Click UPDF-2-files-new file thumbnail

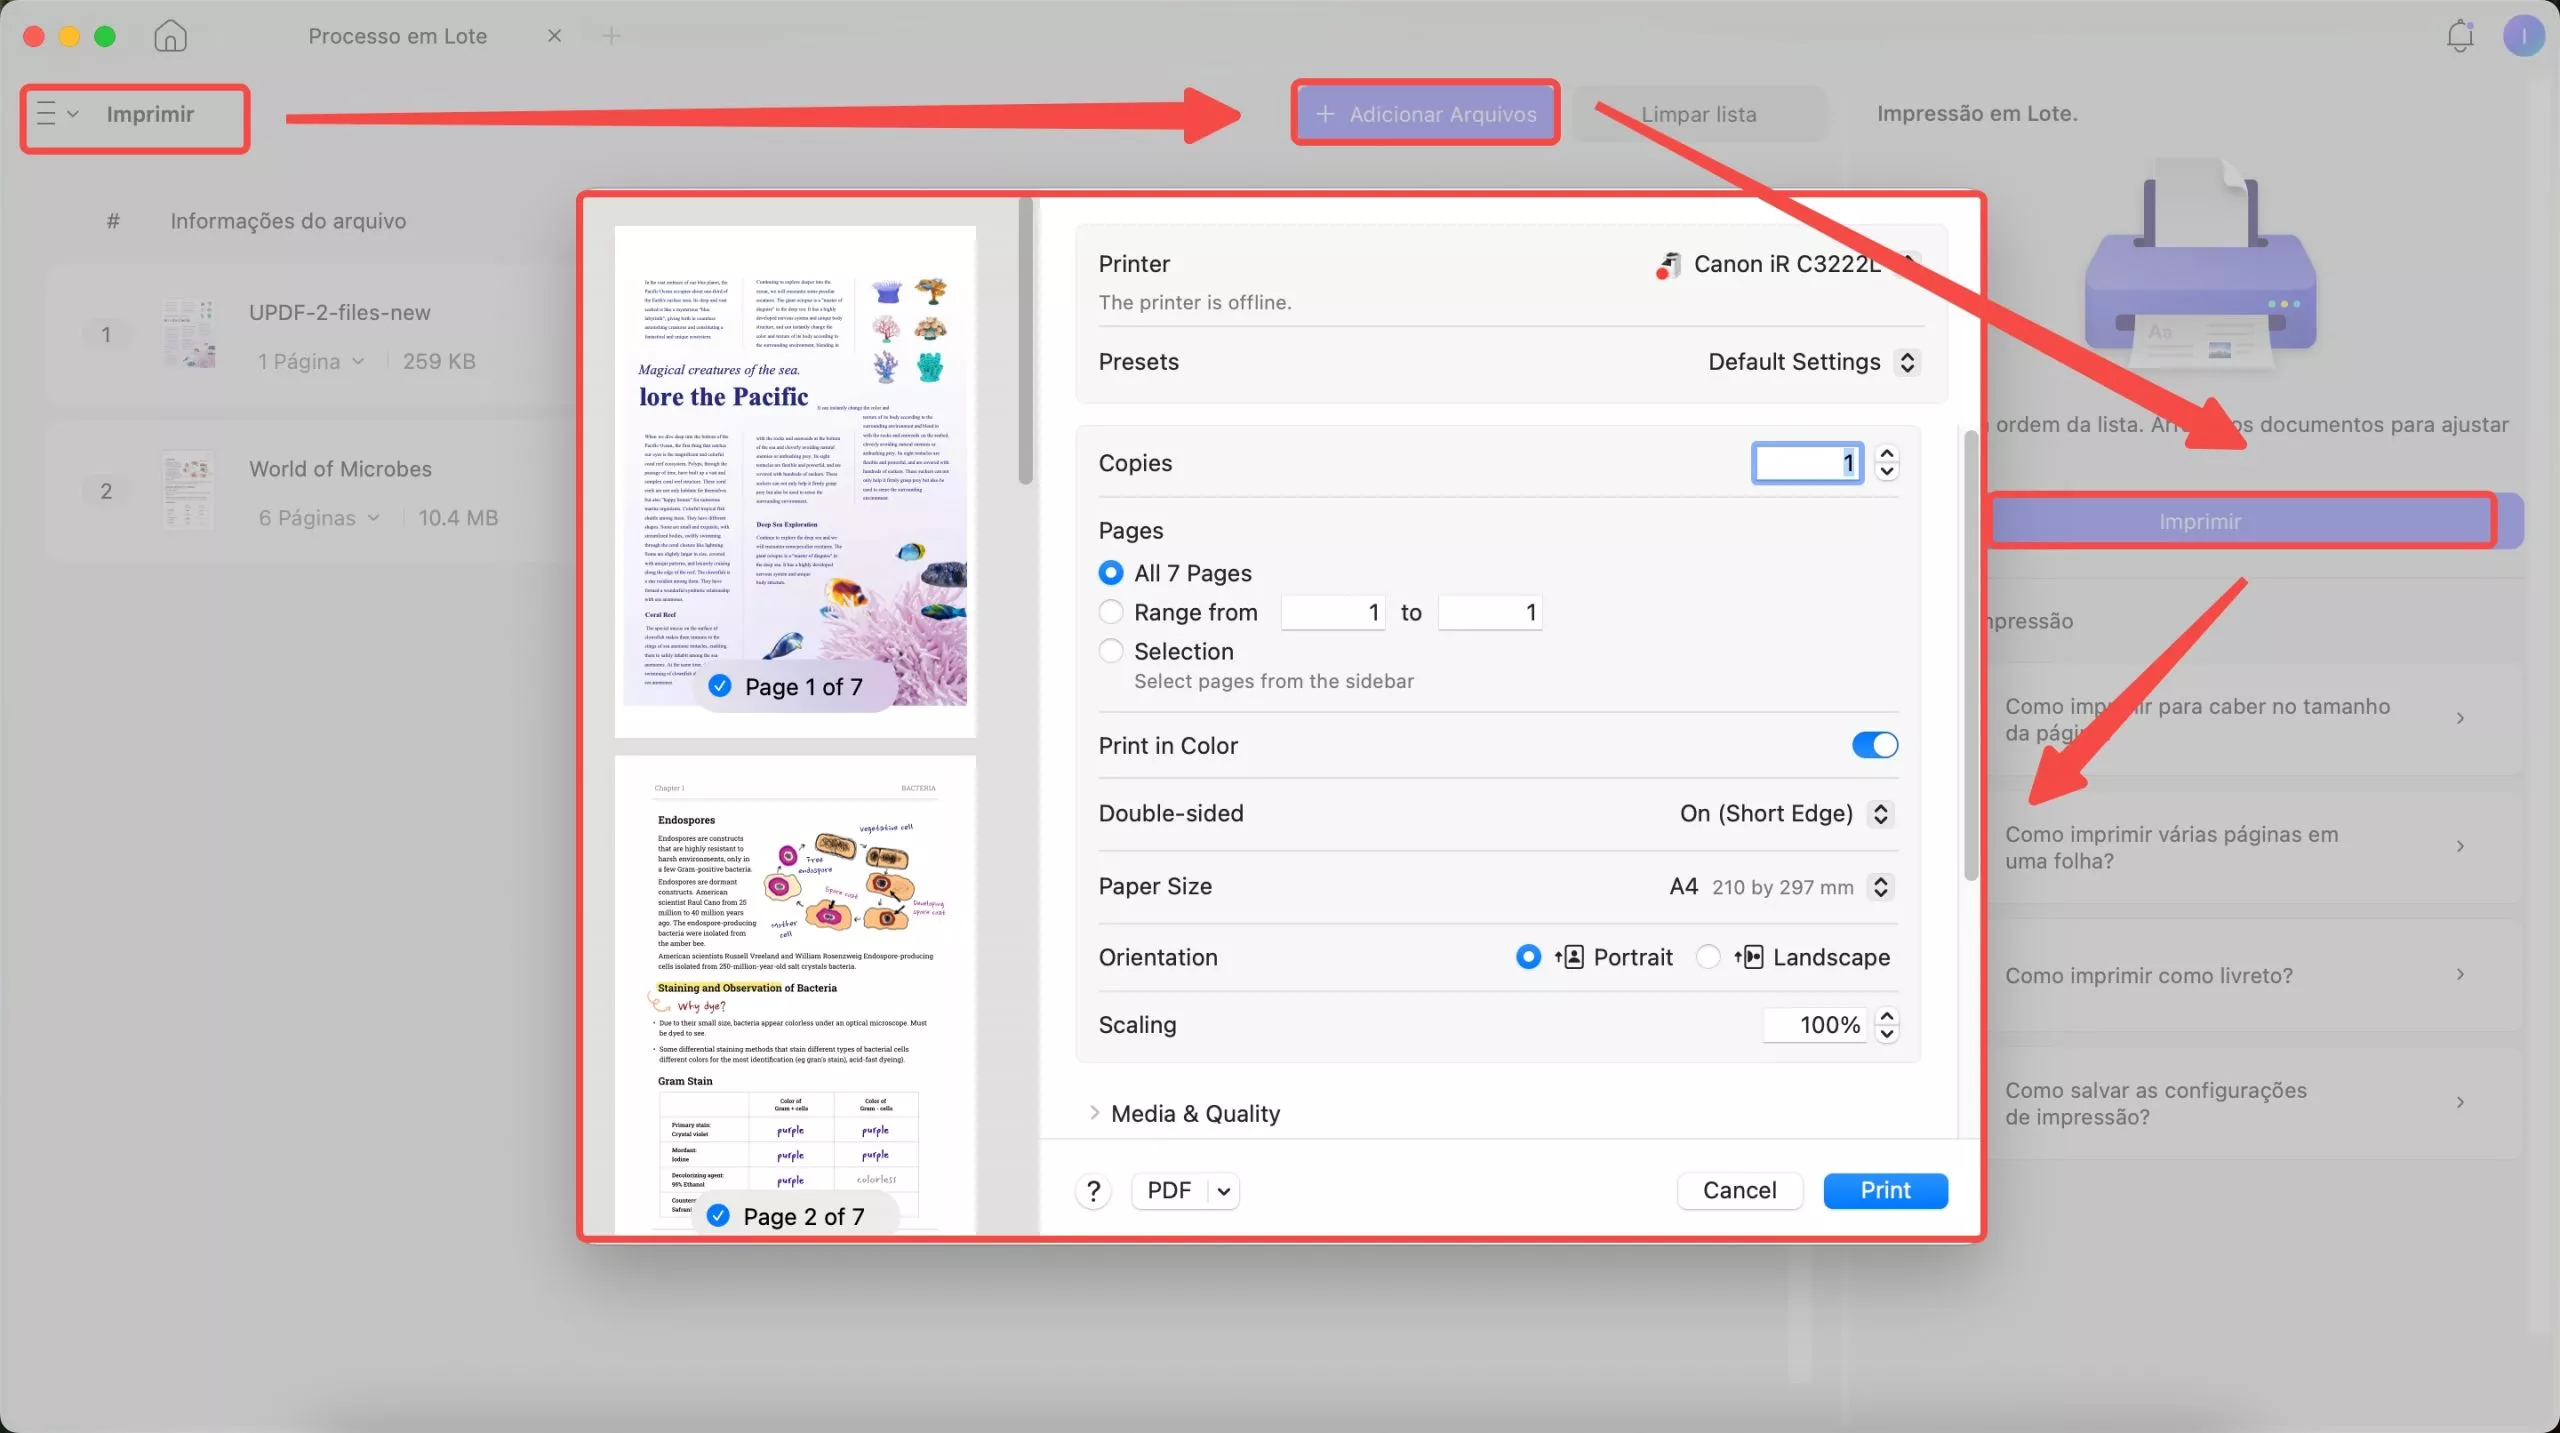(x=189, y=334)
